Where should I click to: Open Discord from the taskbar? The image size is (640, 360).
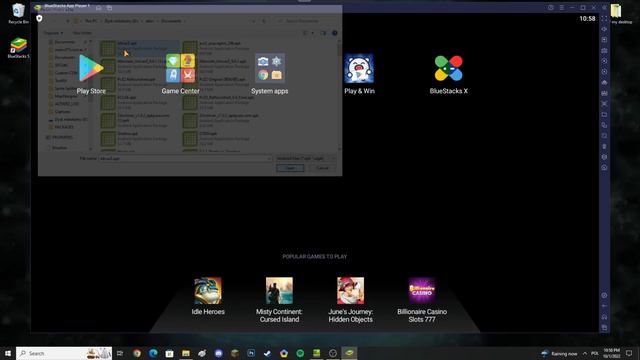pos(218,353)
